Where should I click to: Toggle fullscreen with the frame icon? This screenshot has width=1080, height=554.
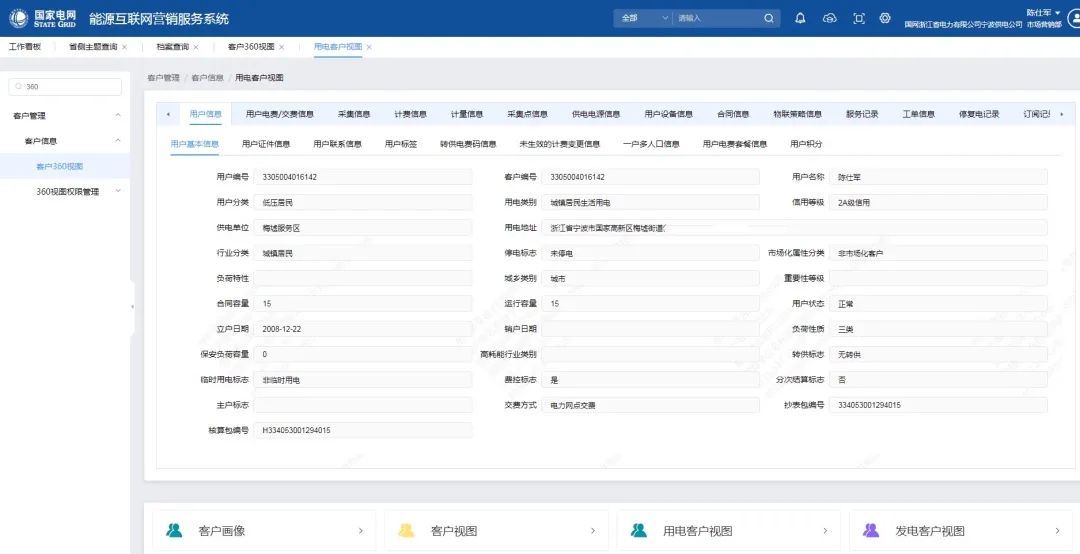[859, 19]
